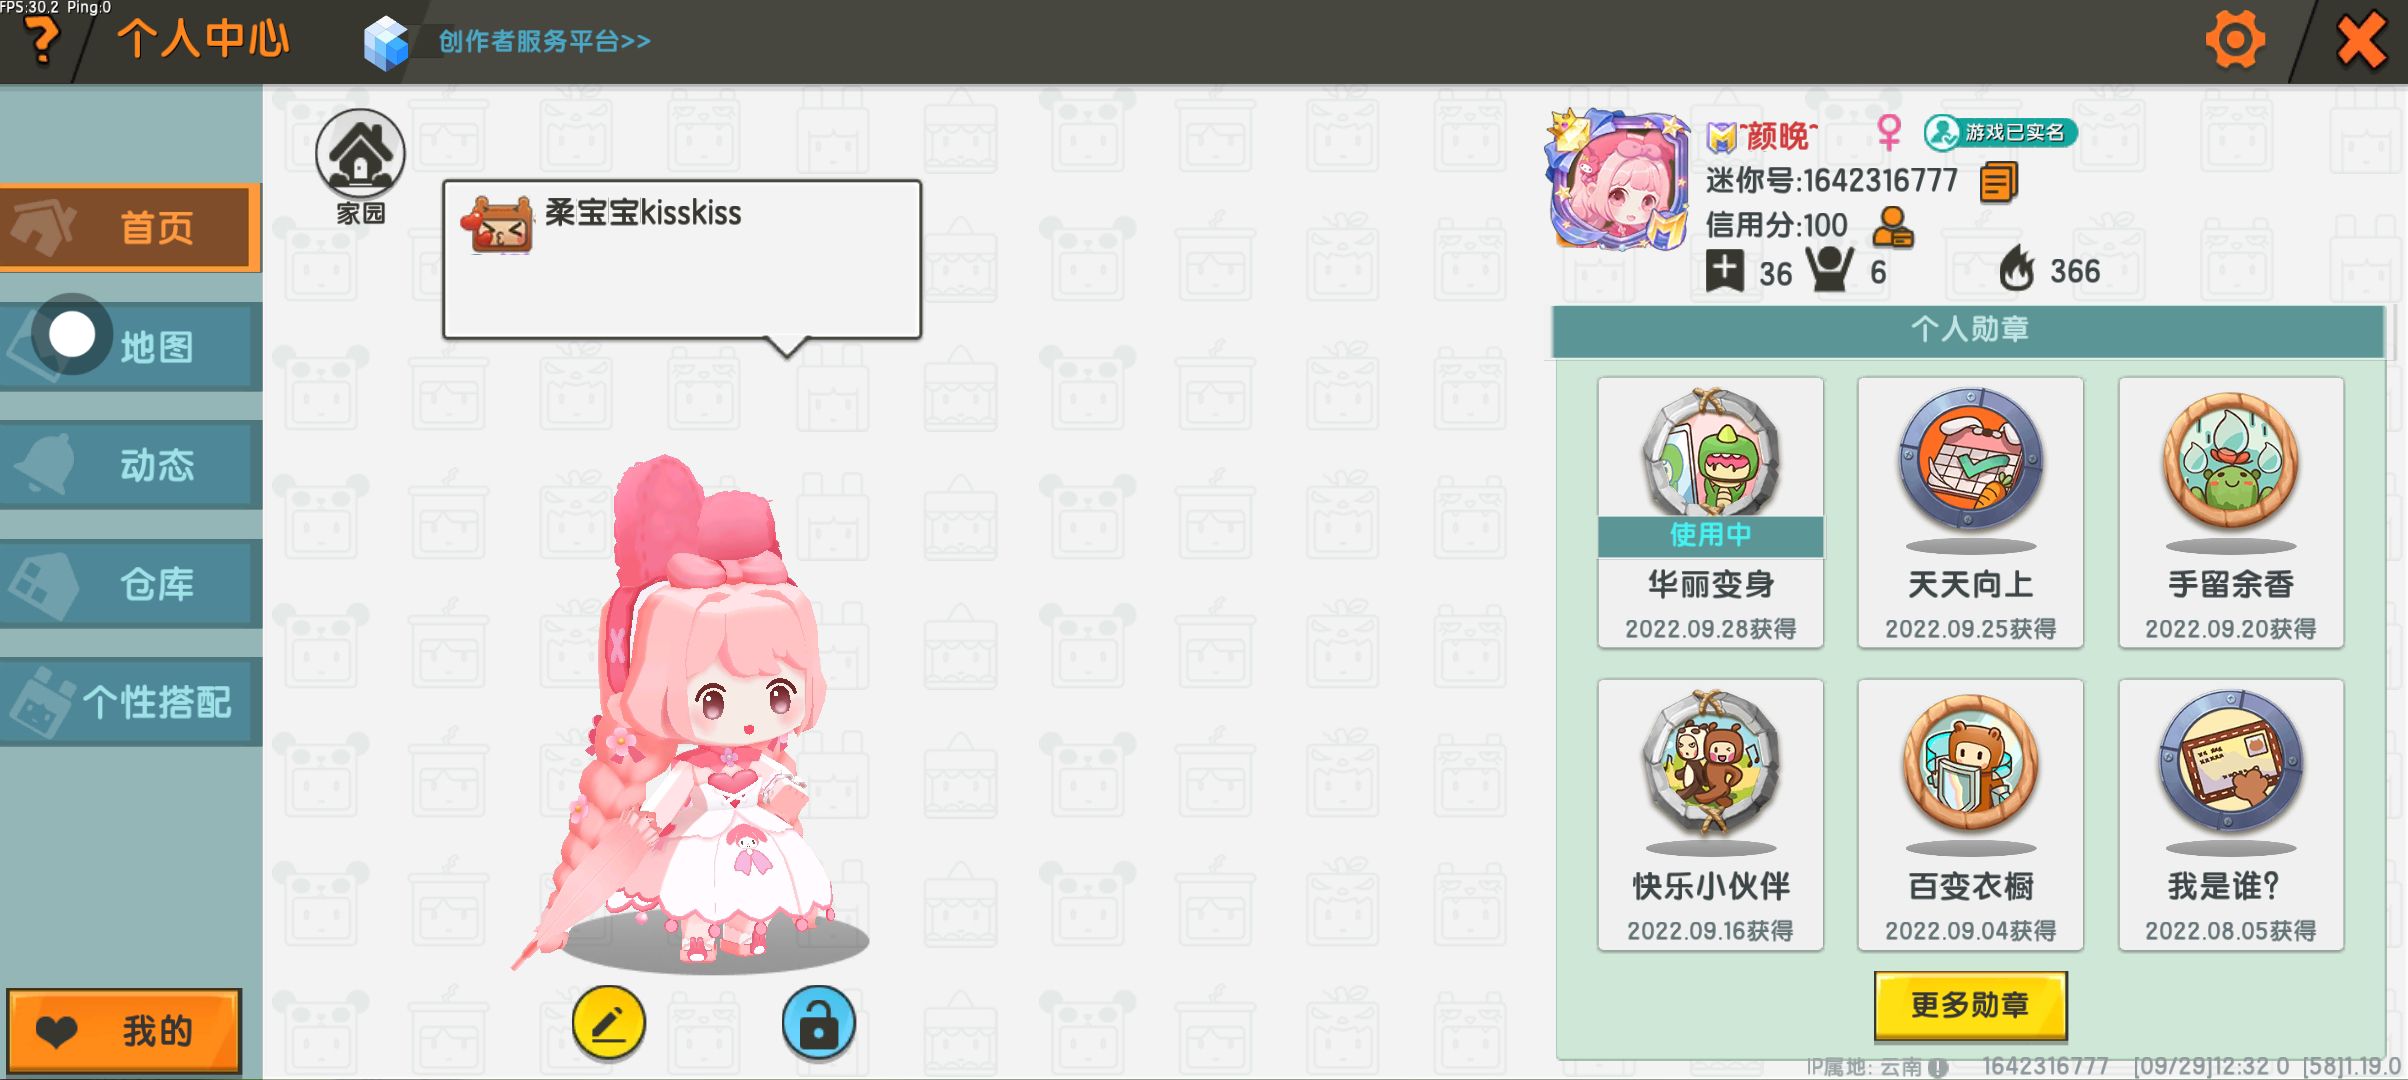Open the 创作者服务平台 link
The height and width of the screenshot is (1080, 2408).
pyautogui.click(x=544, y=41)
